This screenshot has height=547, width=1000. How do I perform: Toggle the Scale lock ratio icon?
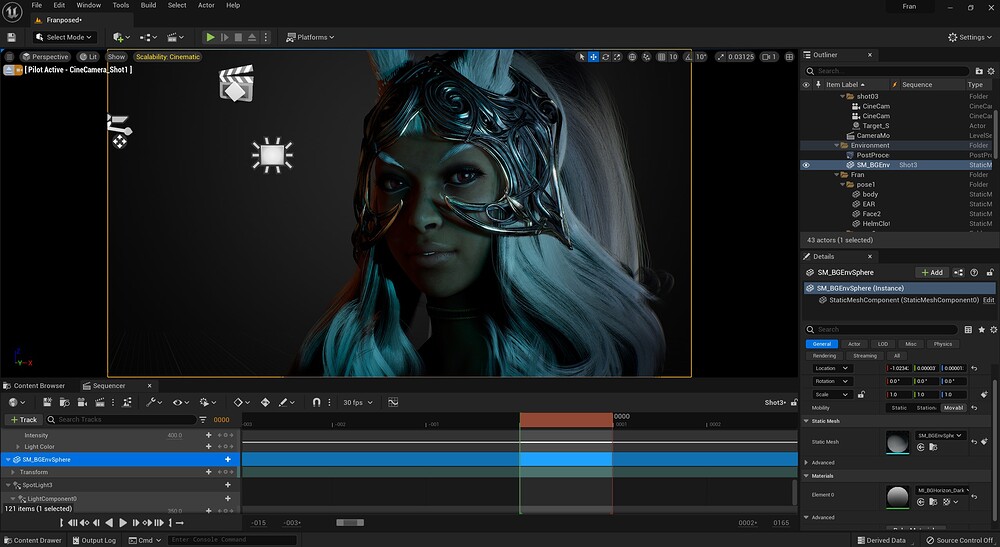(x=861, y=395)
